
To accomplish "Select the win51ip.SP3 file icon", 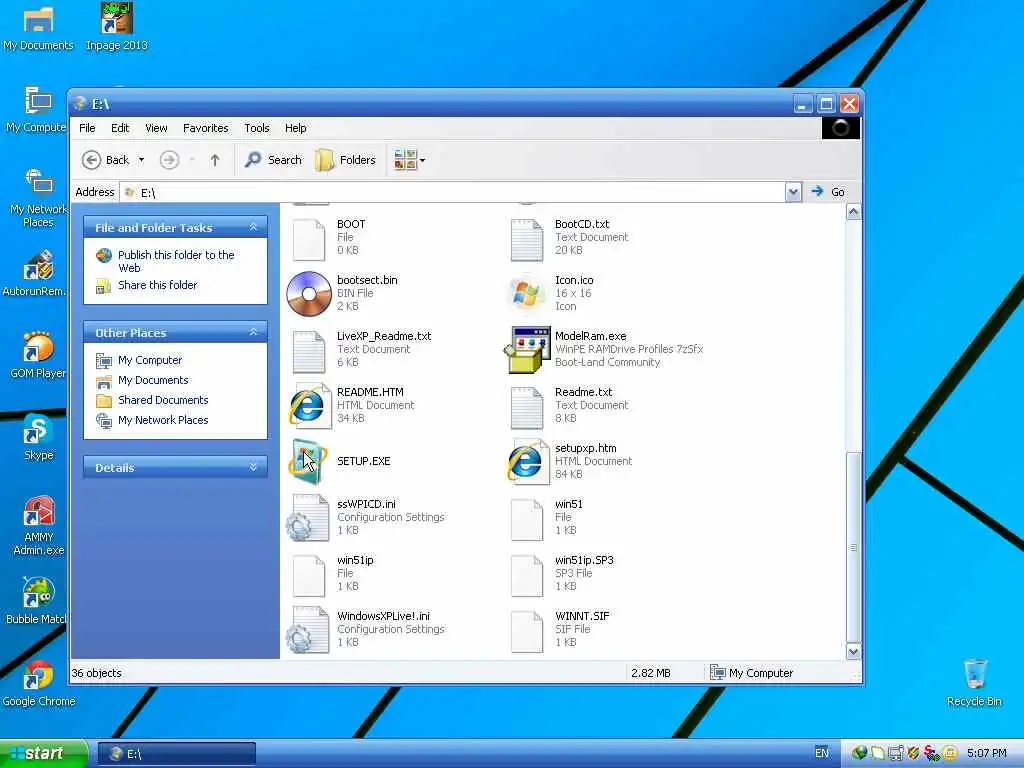I will click(x=527, y=575).
